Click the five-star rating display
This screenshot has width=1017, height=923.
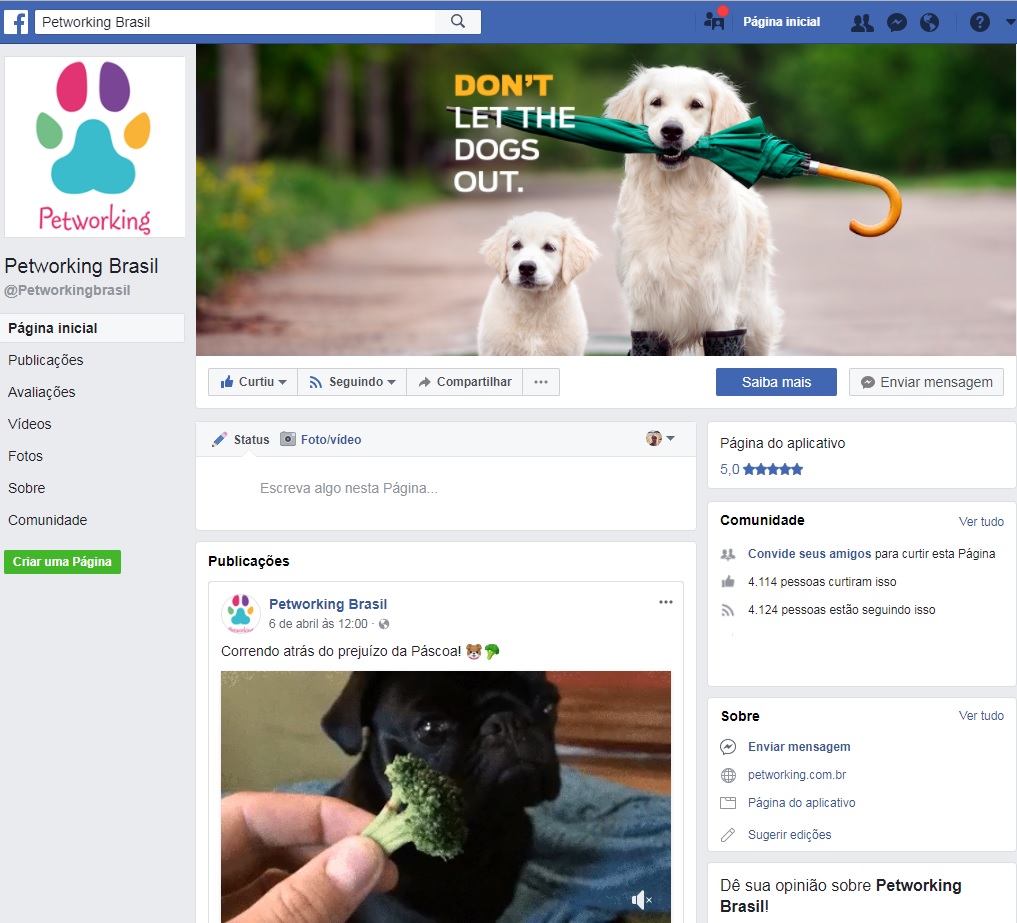click(772, 469)
